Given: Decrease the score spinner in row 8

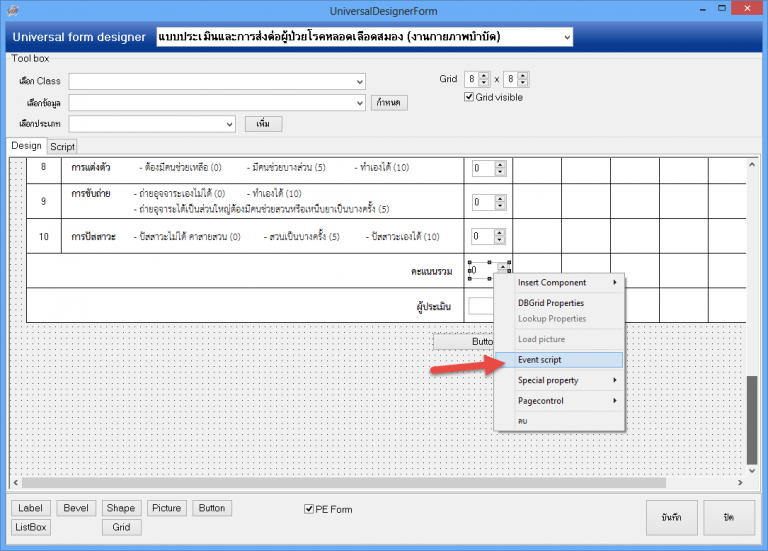Looking at the screenshot, I should click(x=500, y=172).
